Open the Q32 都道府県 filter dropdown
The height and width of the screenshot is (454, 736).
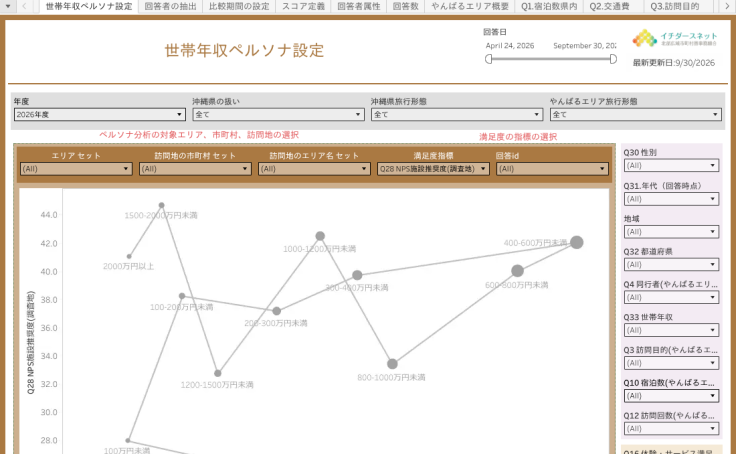coord(671,265)
